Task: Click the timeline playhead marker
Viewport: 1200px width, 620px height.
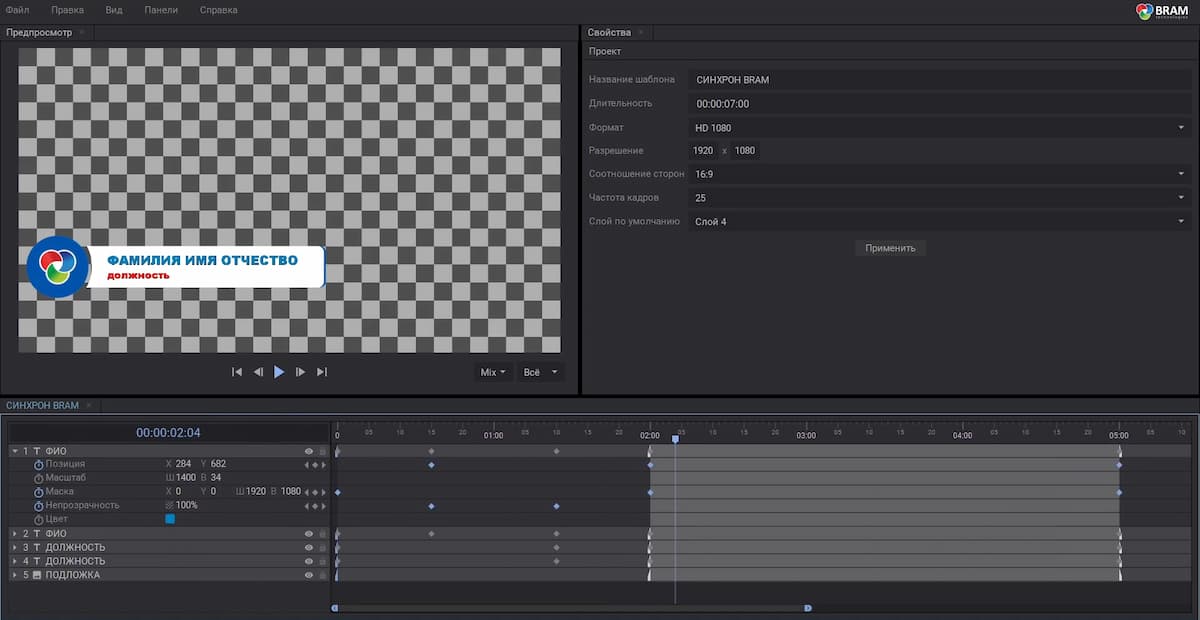Action: point(675,438)
